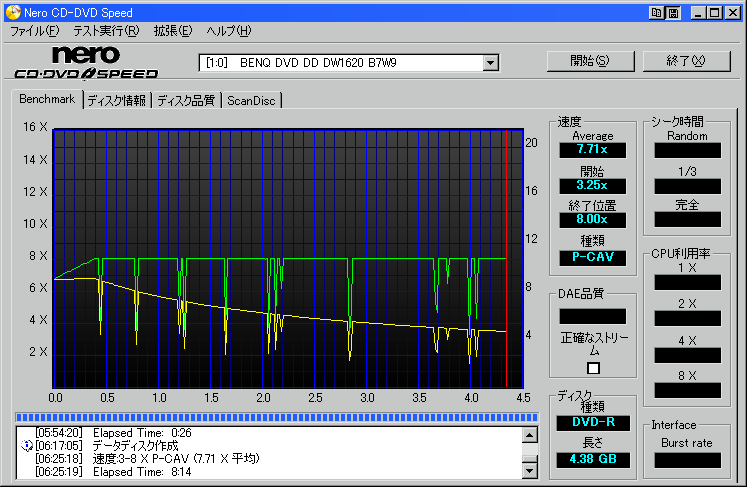Open the 拡張 menu
This screenshot has height=487, width=747.
[172, 31]
